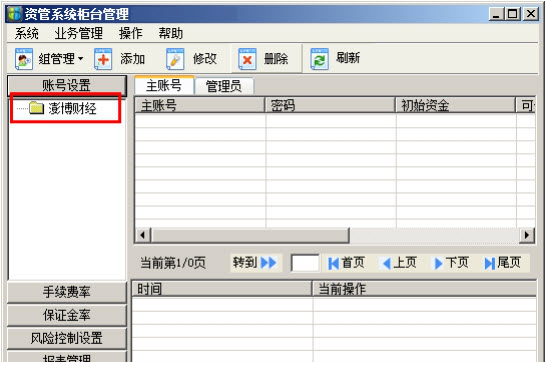Click the page number input field
Image resolution: width=545 pixels, height=376 pixels.
[x=305, y=263]
